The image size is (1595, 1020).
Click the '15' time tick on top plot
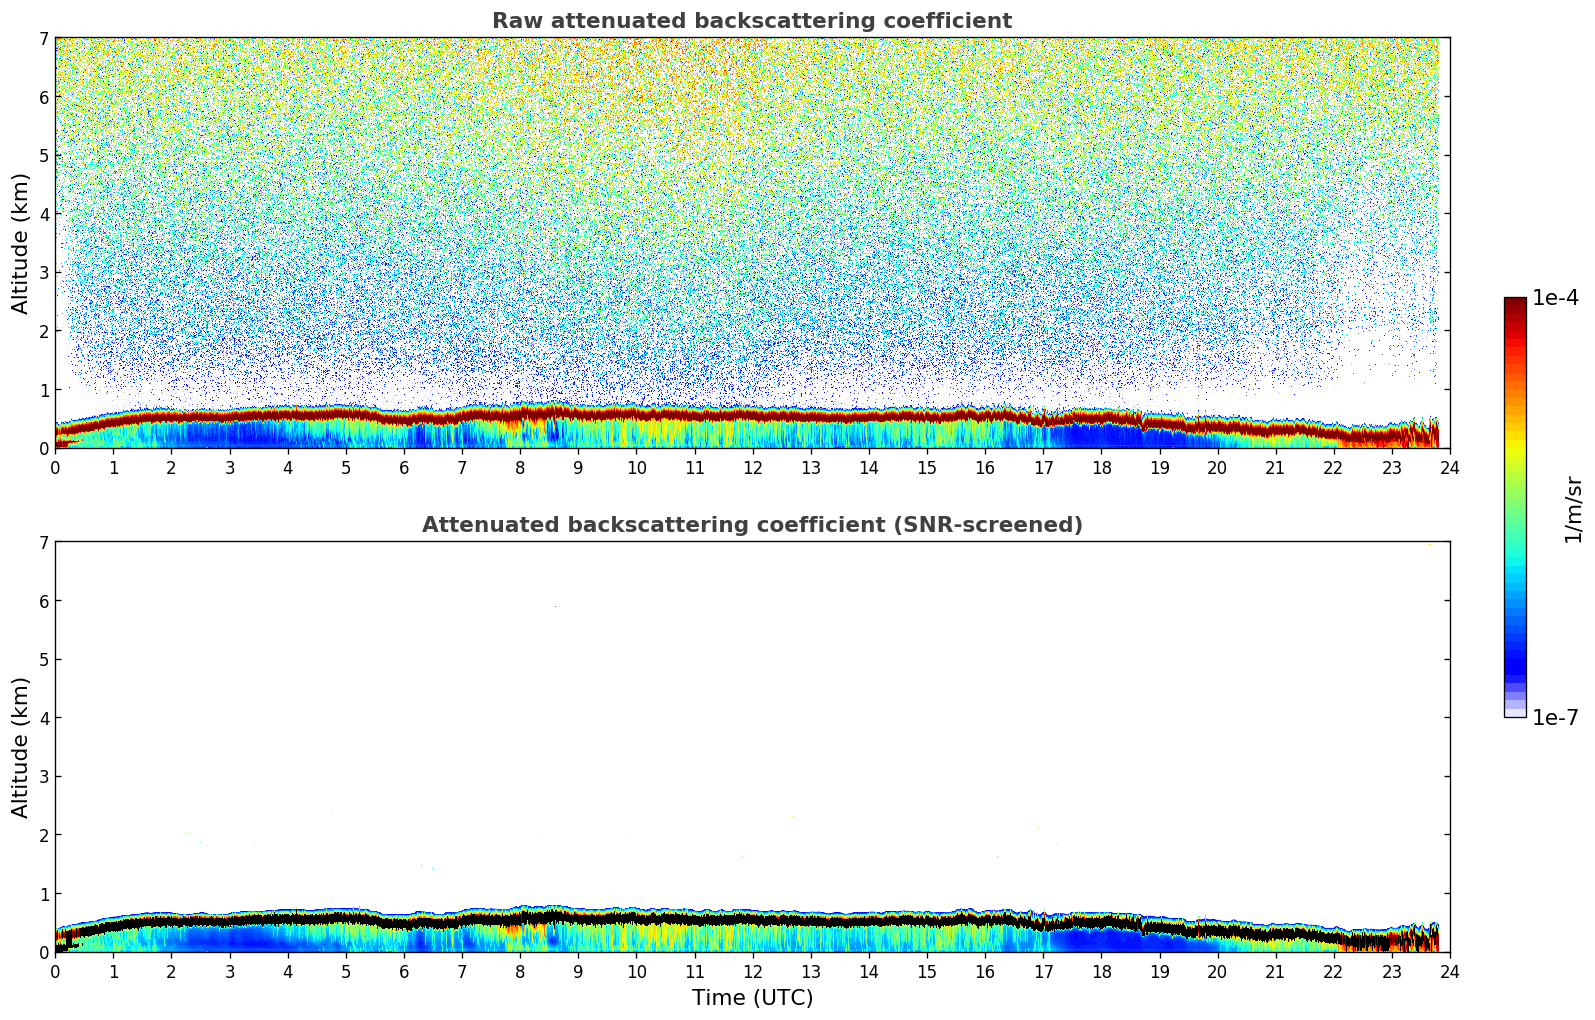(927, 467)
